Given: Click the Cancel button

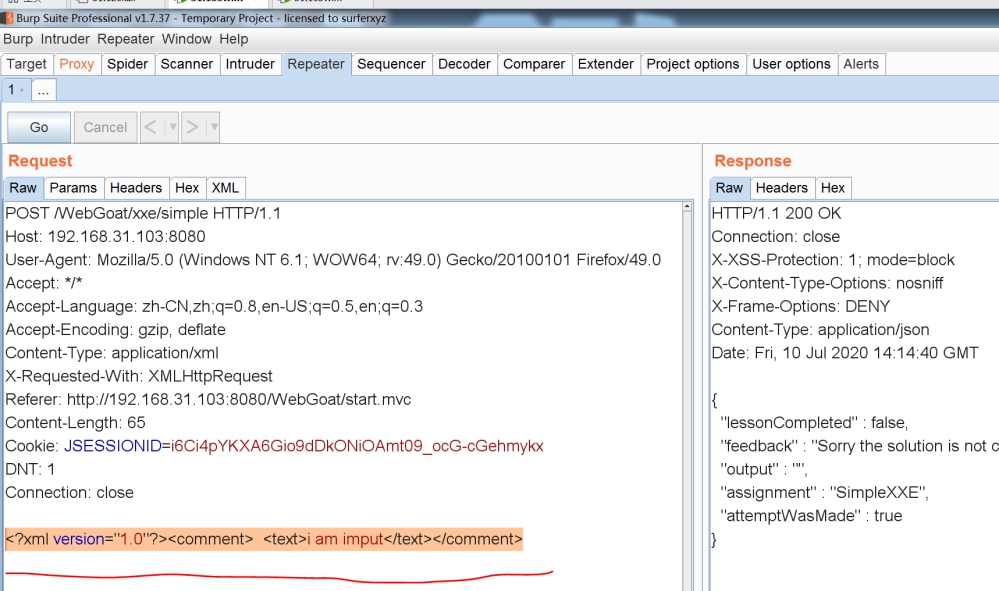Looking at the screenshot, I should pyautogui.click(x=105, y=127).
